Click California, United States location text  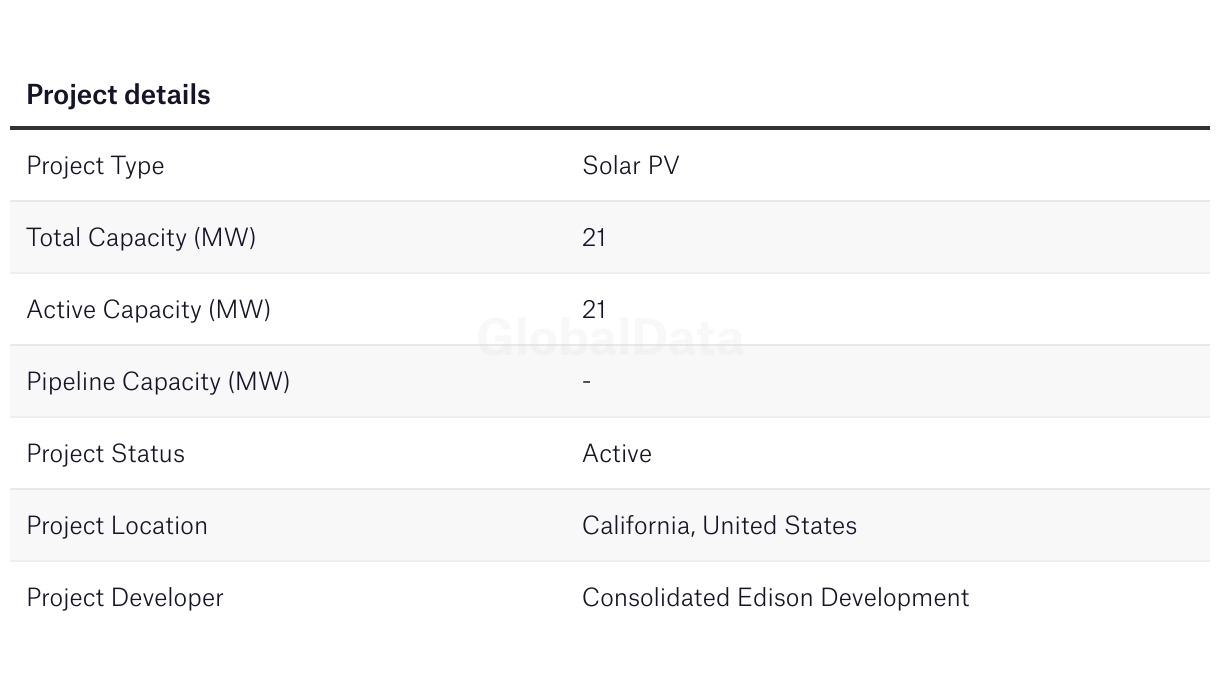point(719,526)
